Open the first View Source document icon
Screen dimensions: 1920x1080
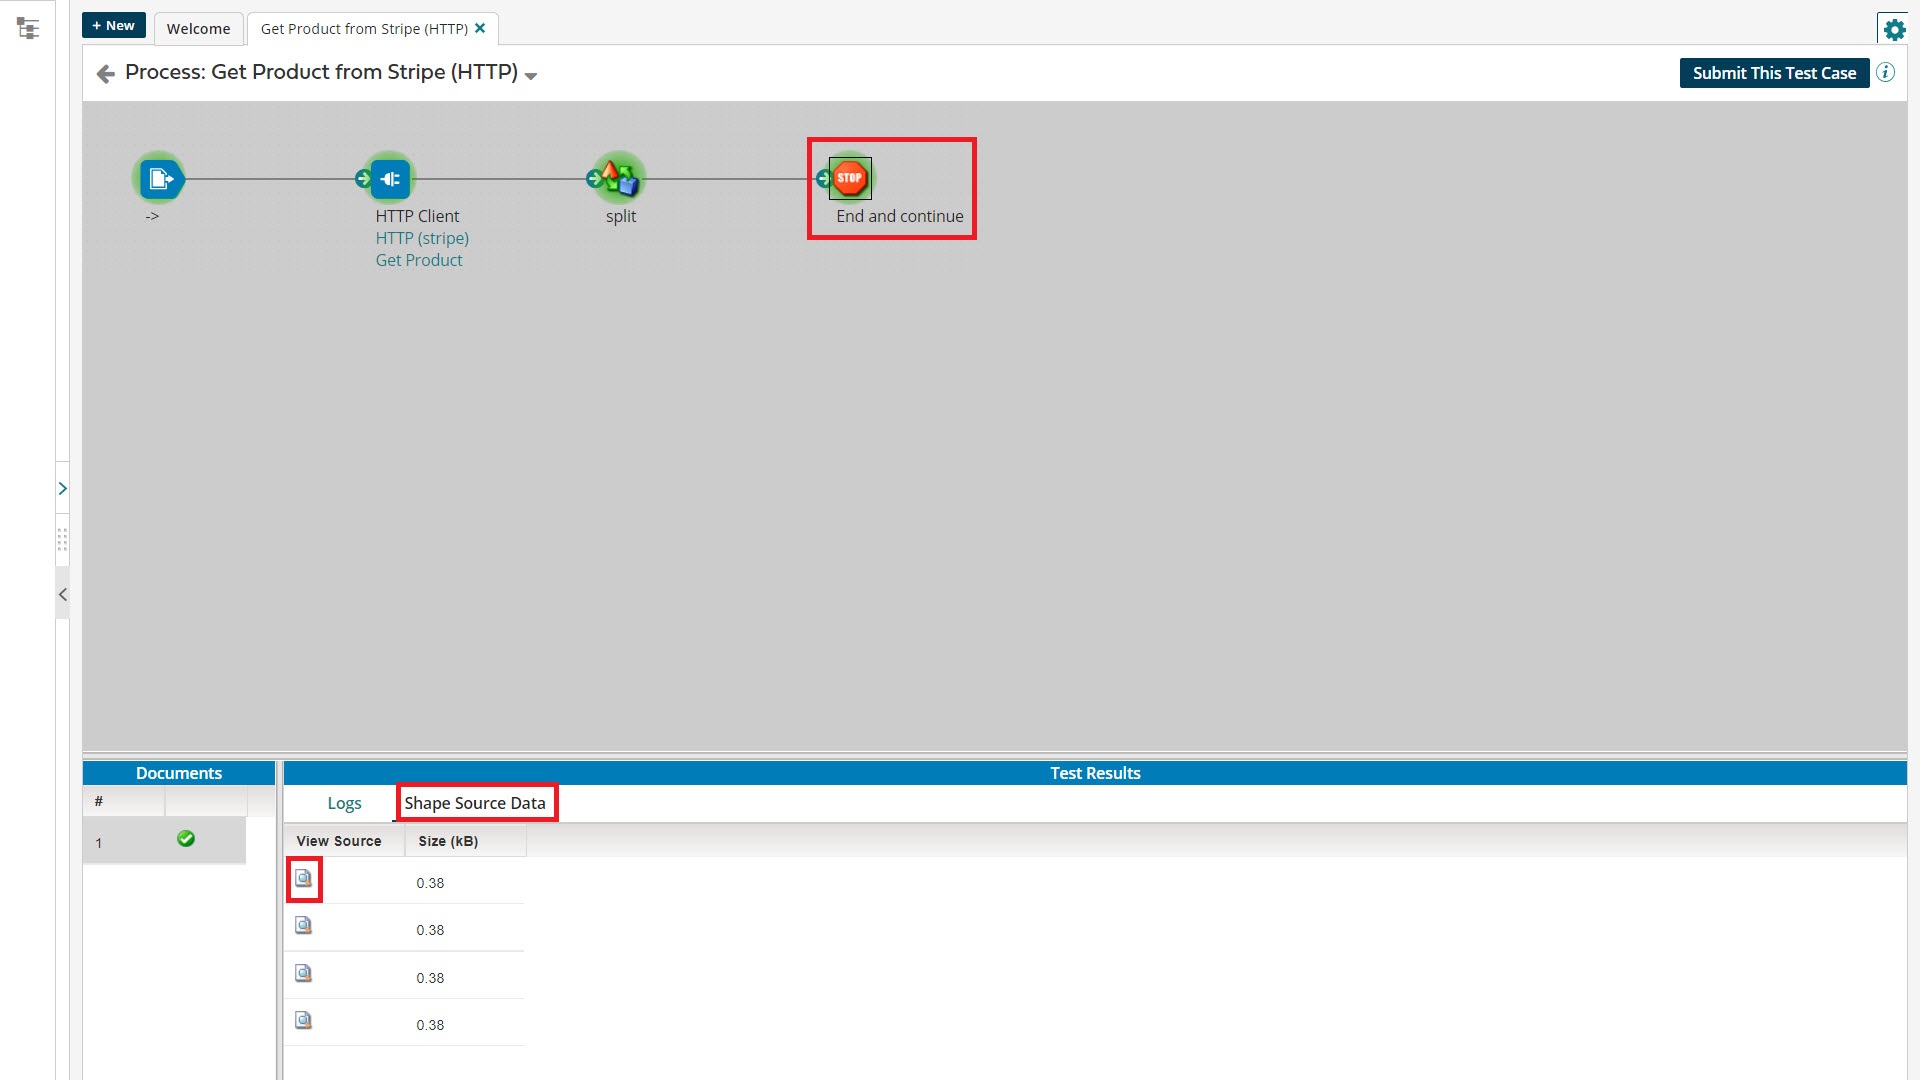tap(303, 879)
